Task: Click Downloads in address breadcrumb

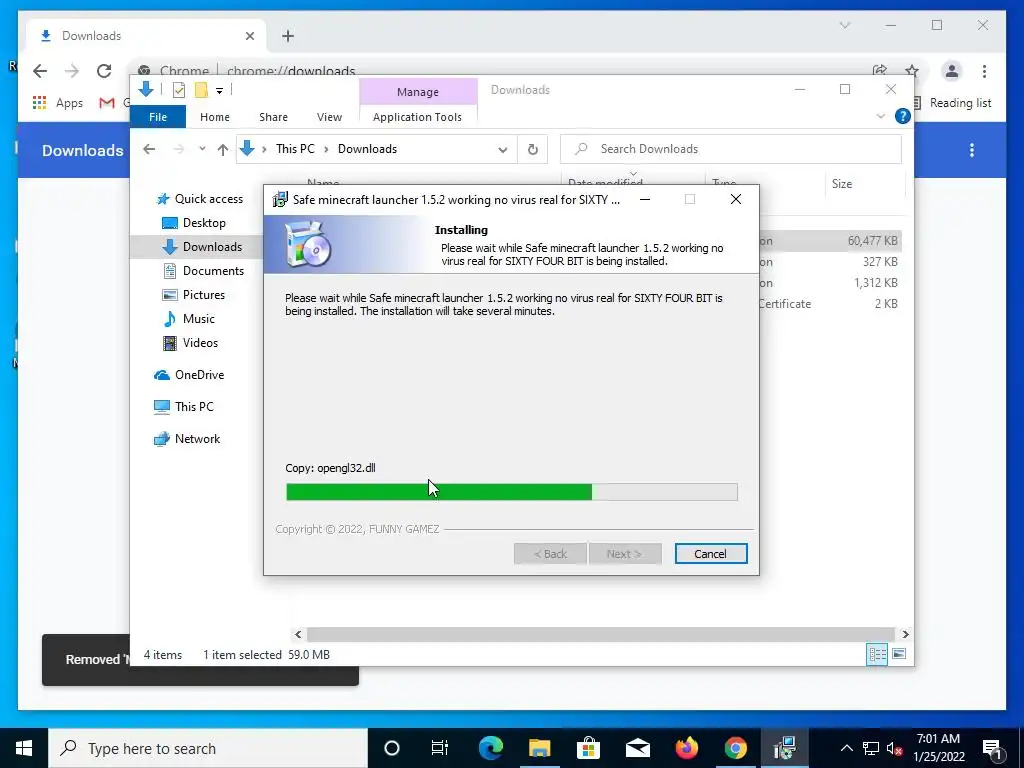Action: 367,149
